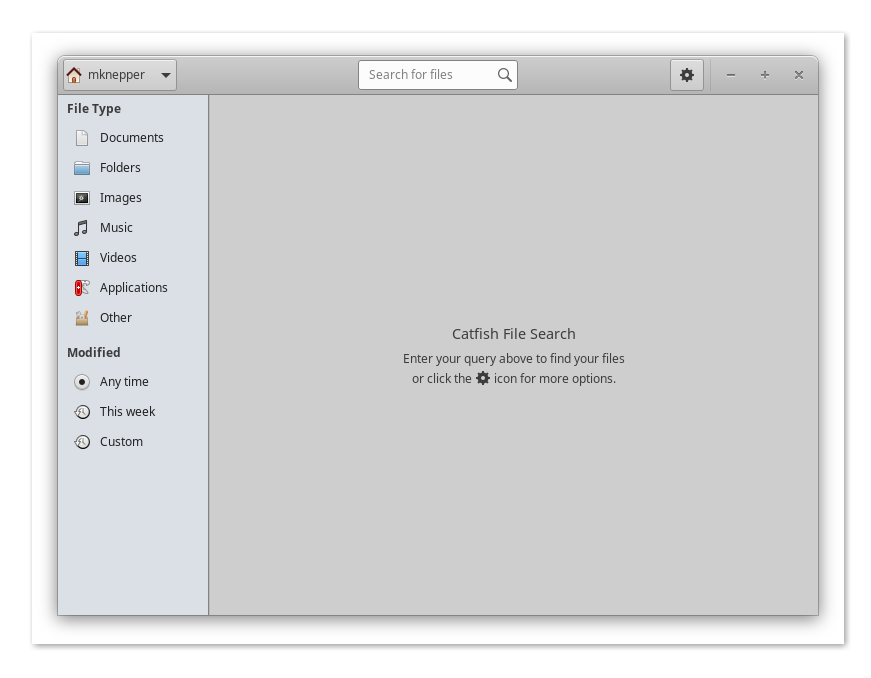Choose the Custom modified label

(121, 442)
